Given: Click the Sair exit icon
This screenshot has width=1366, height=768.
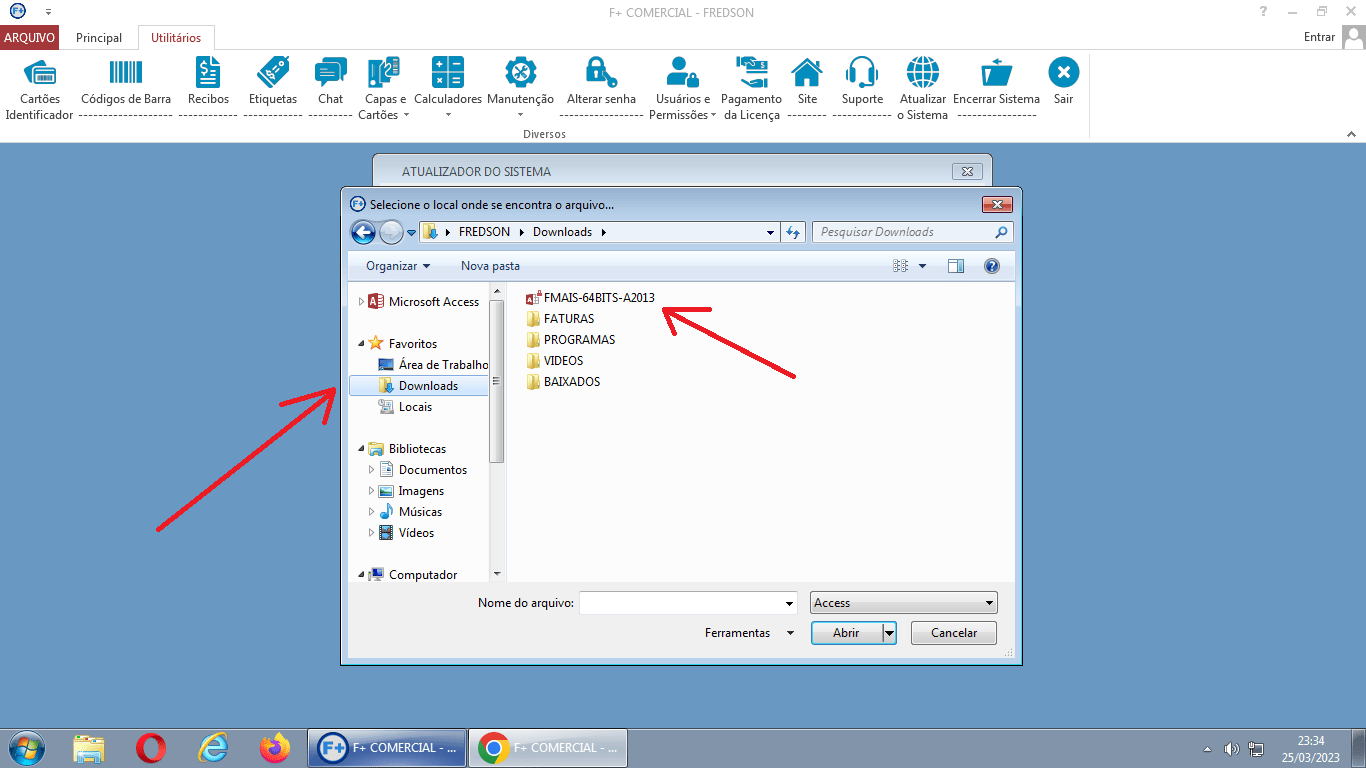Looking at the screenshot, I should [x=1063, y=73].
